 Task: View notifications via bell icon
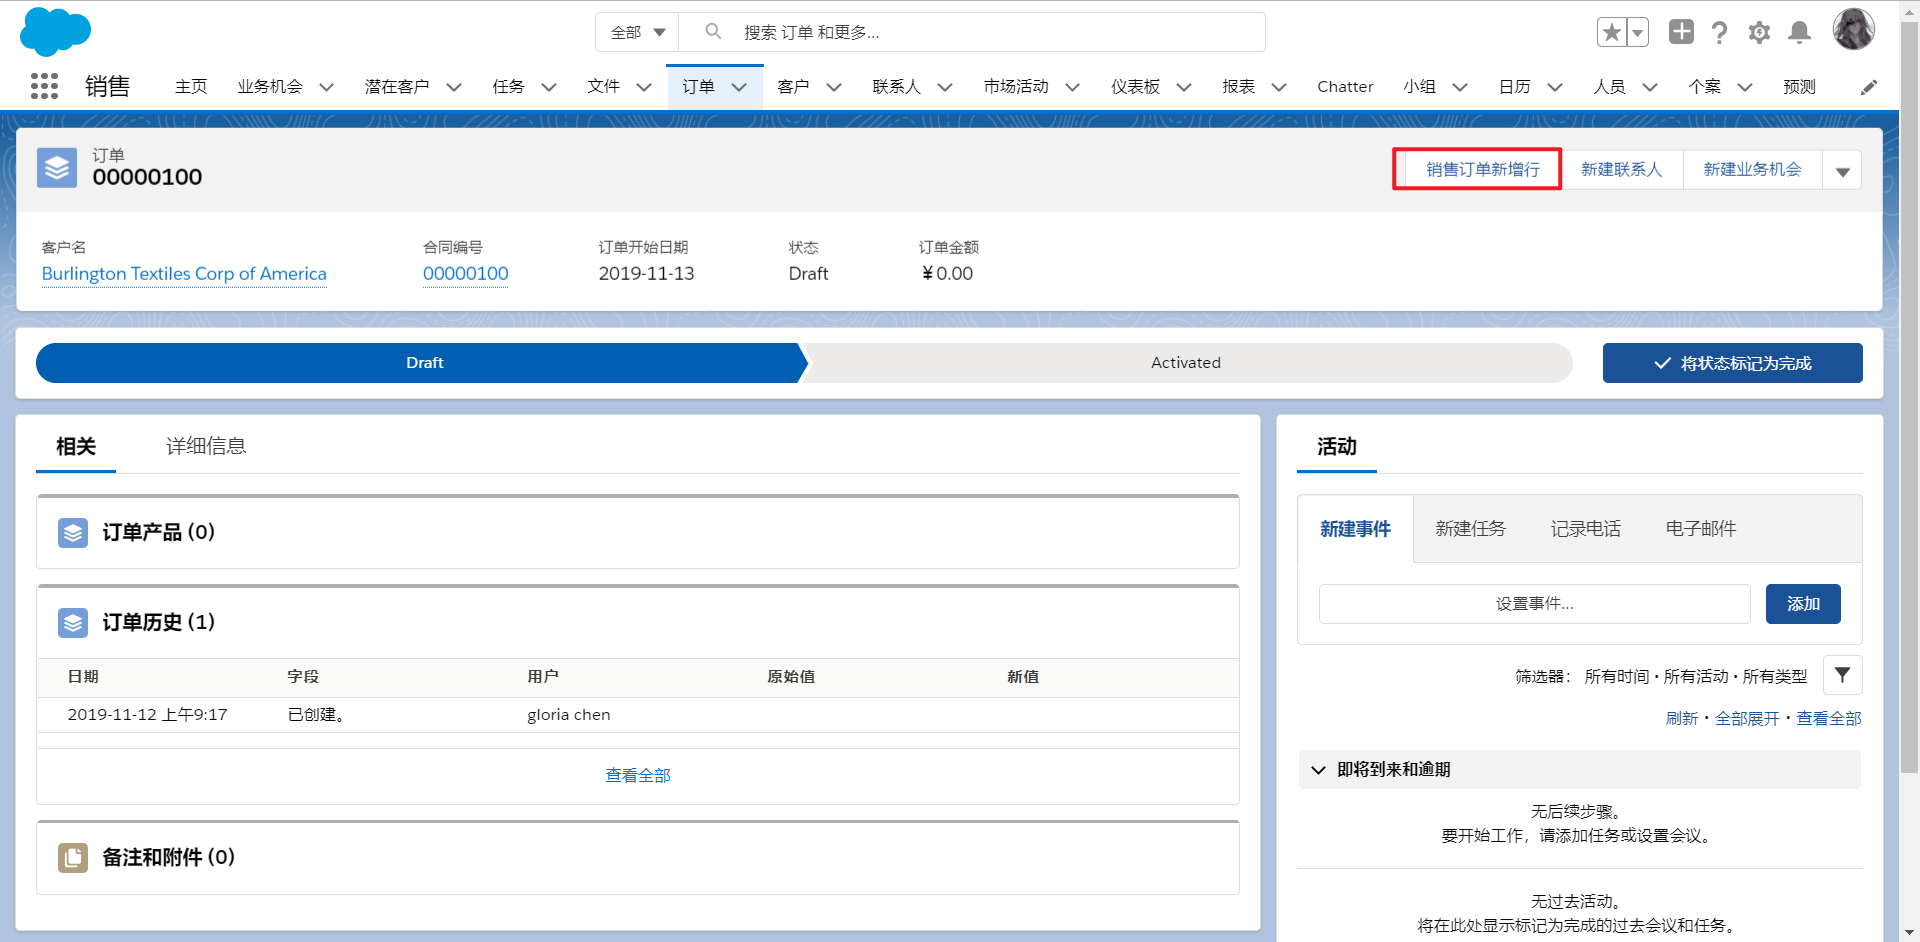coord(1800,32)
